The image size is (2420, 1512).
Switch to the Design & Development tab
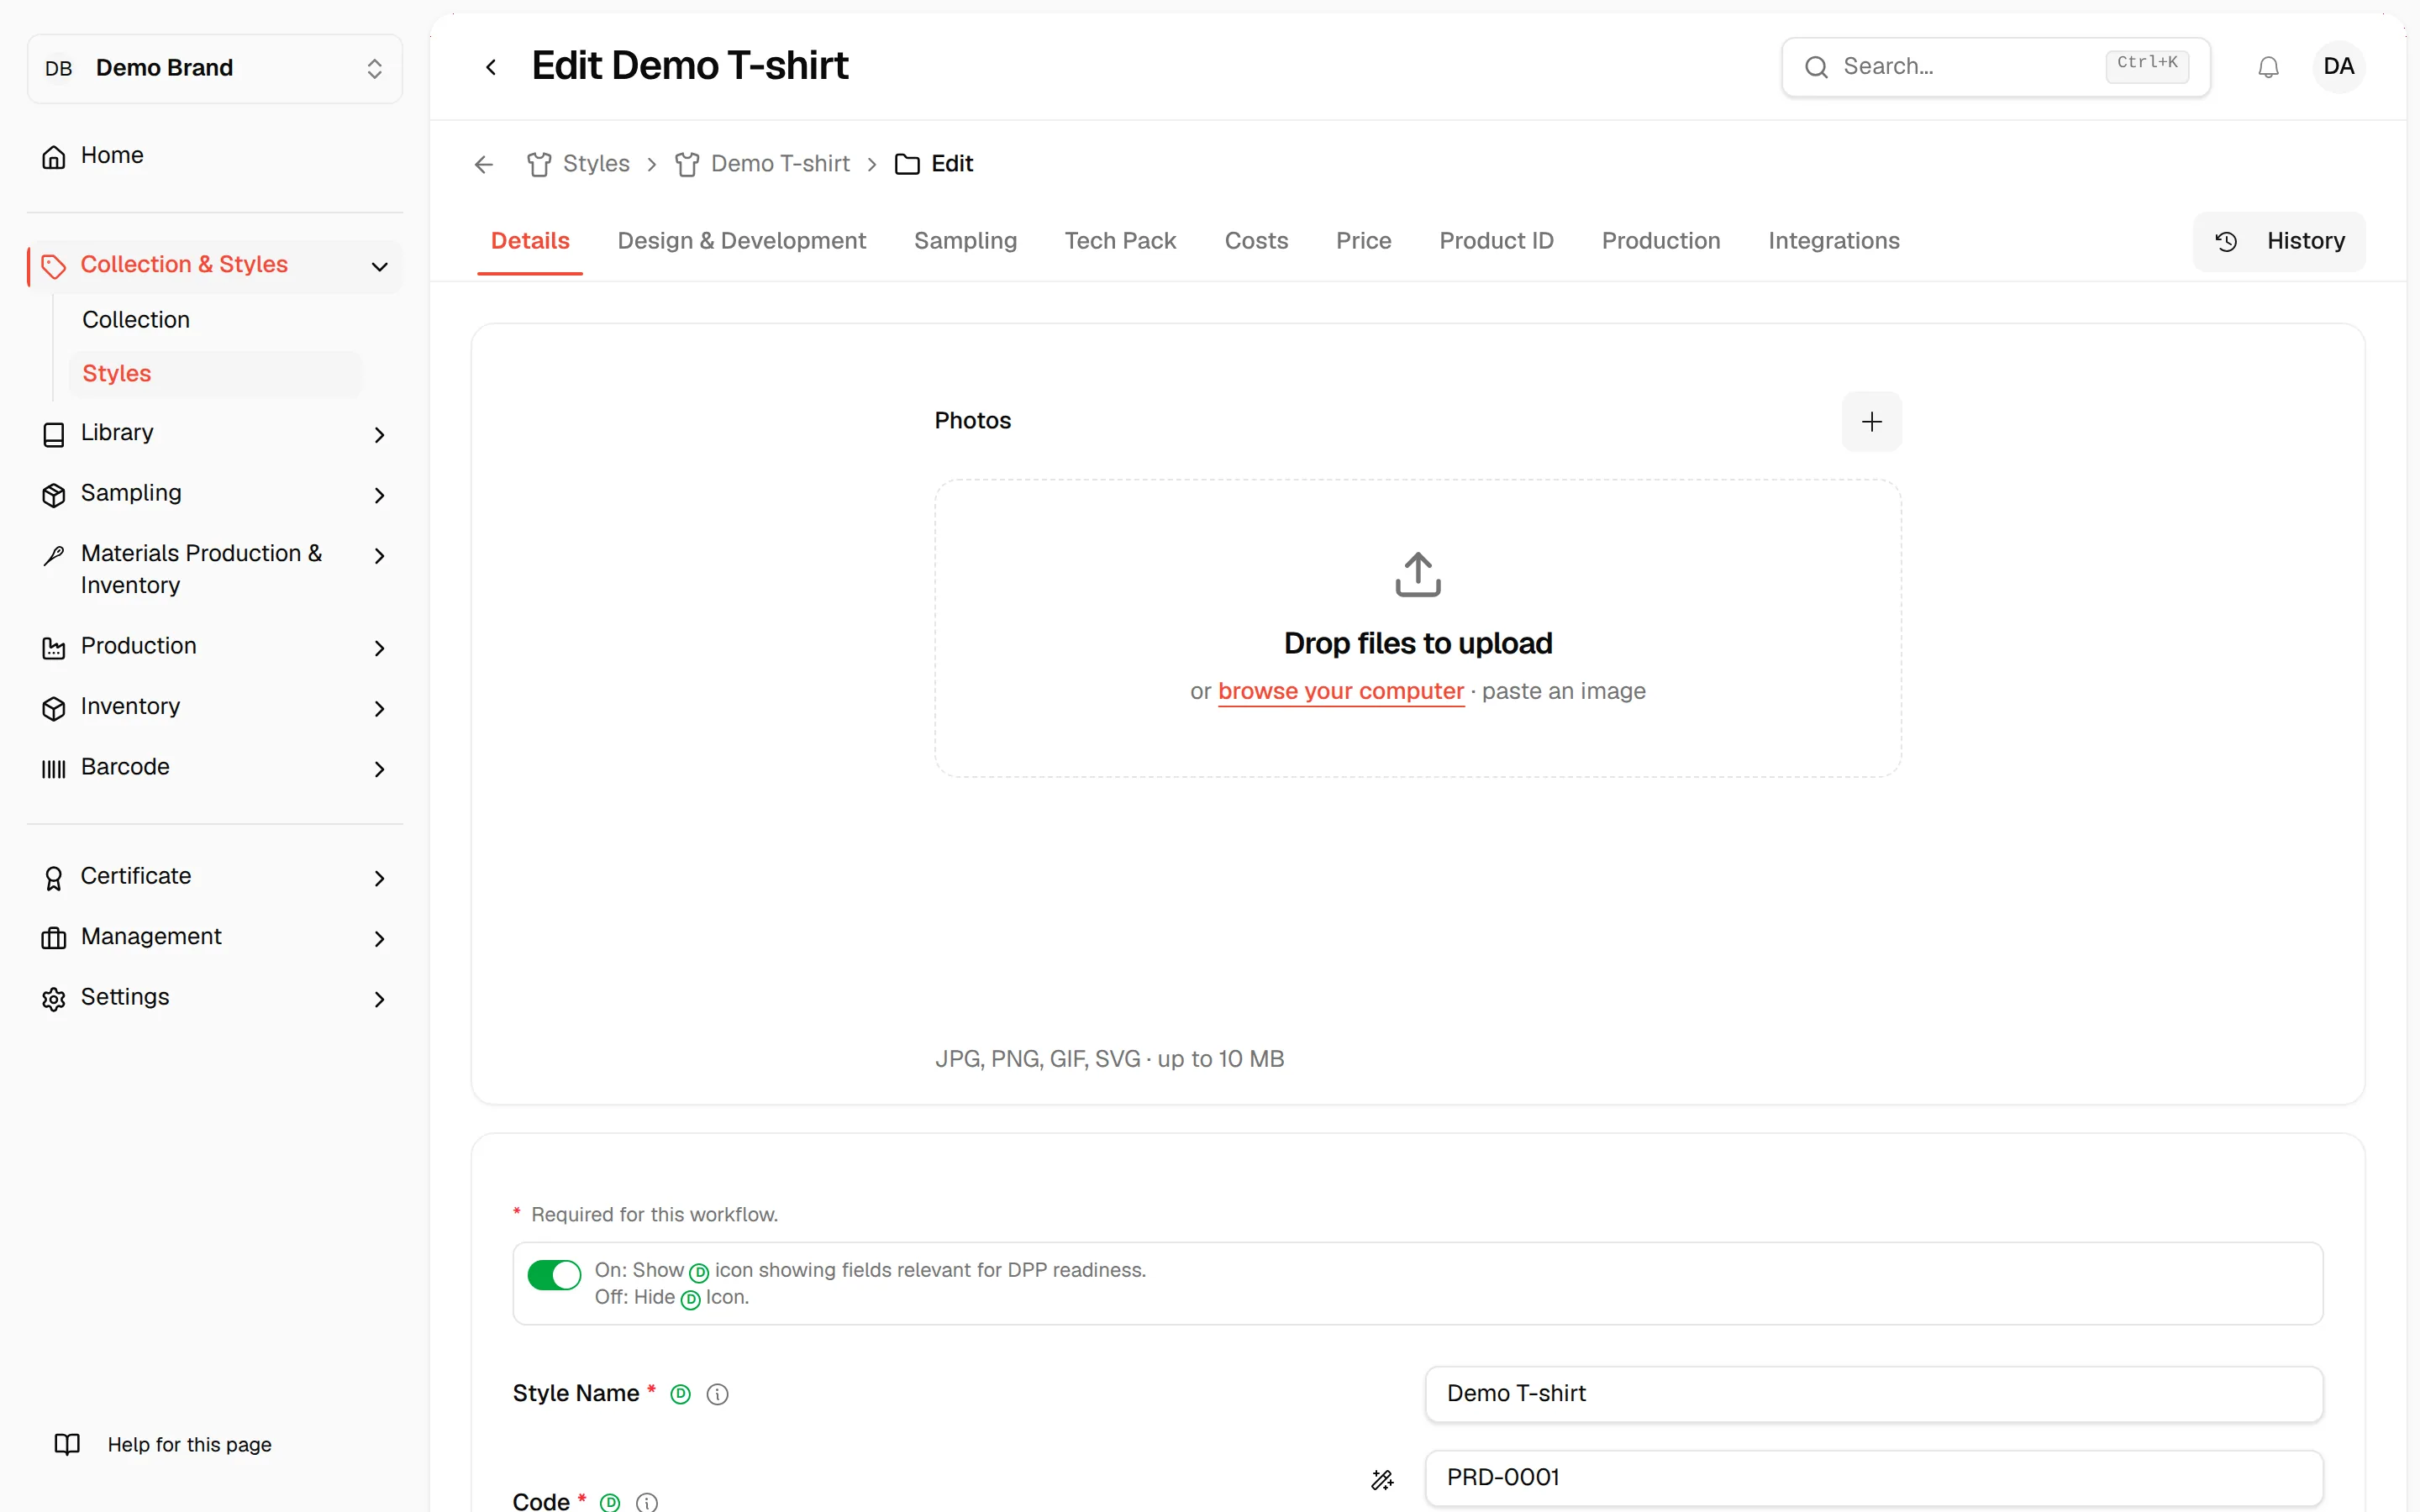(741, 241)
